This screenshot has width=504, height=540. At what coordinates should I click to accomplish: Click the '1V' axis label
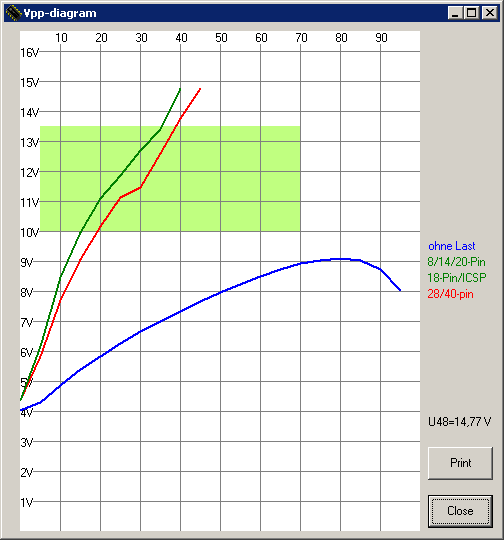[27, 503]
